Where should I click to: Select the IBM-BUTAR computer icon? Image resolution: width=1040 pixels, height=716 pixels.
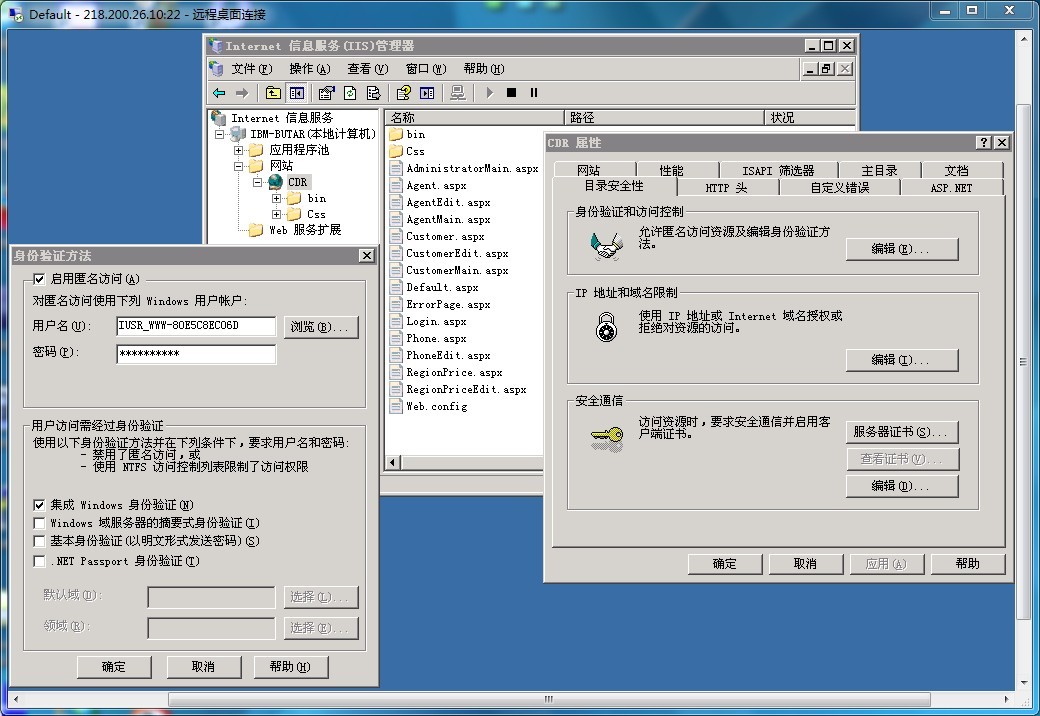click(238, 134)
